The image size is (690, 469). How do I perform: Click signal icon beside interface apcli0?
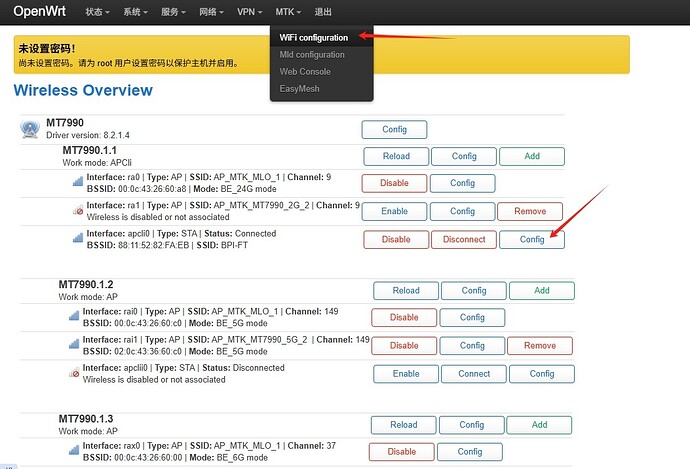[78, 238]
